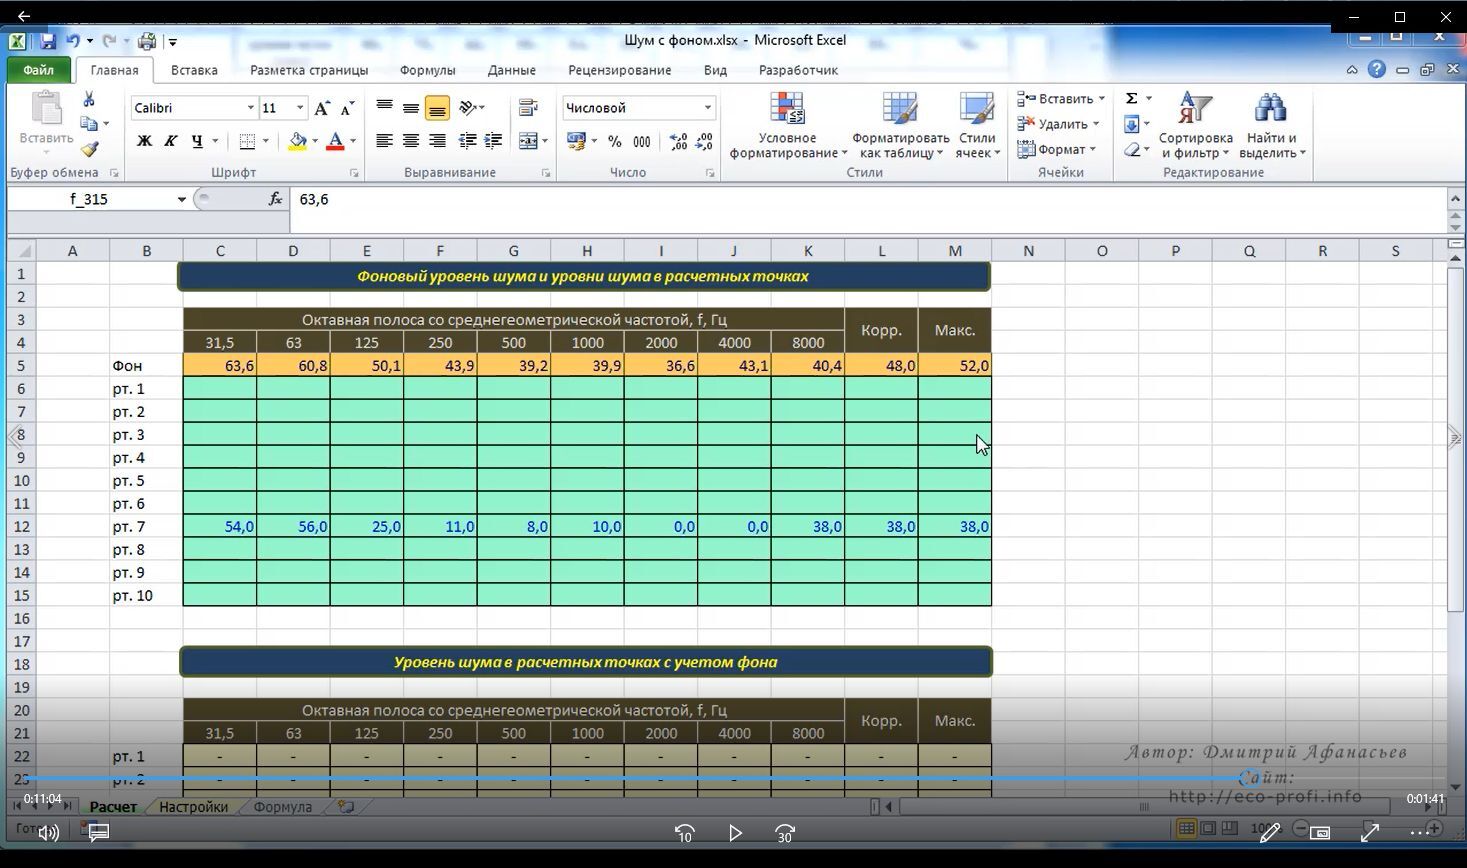Click the AutoSum sigma icon
This screenshot has width=1467, height=868.
1131,98
